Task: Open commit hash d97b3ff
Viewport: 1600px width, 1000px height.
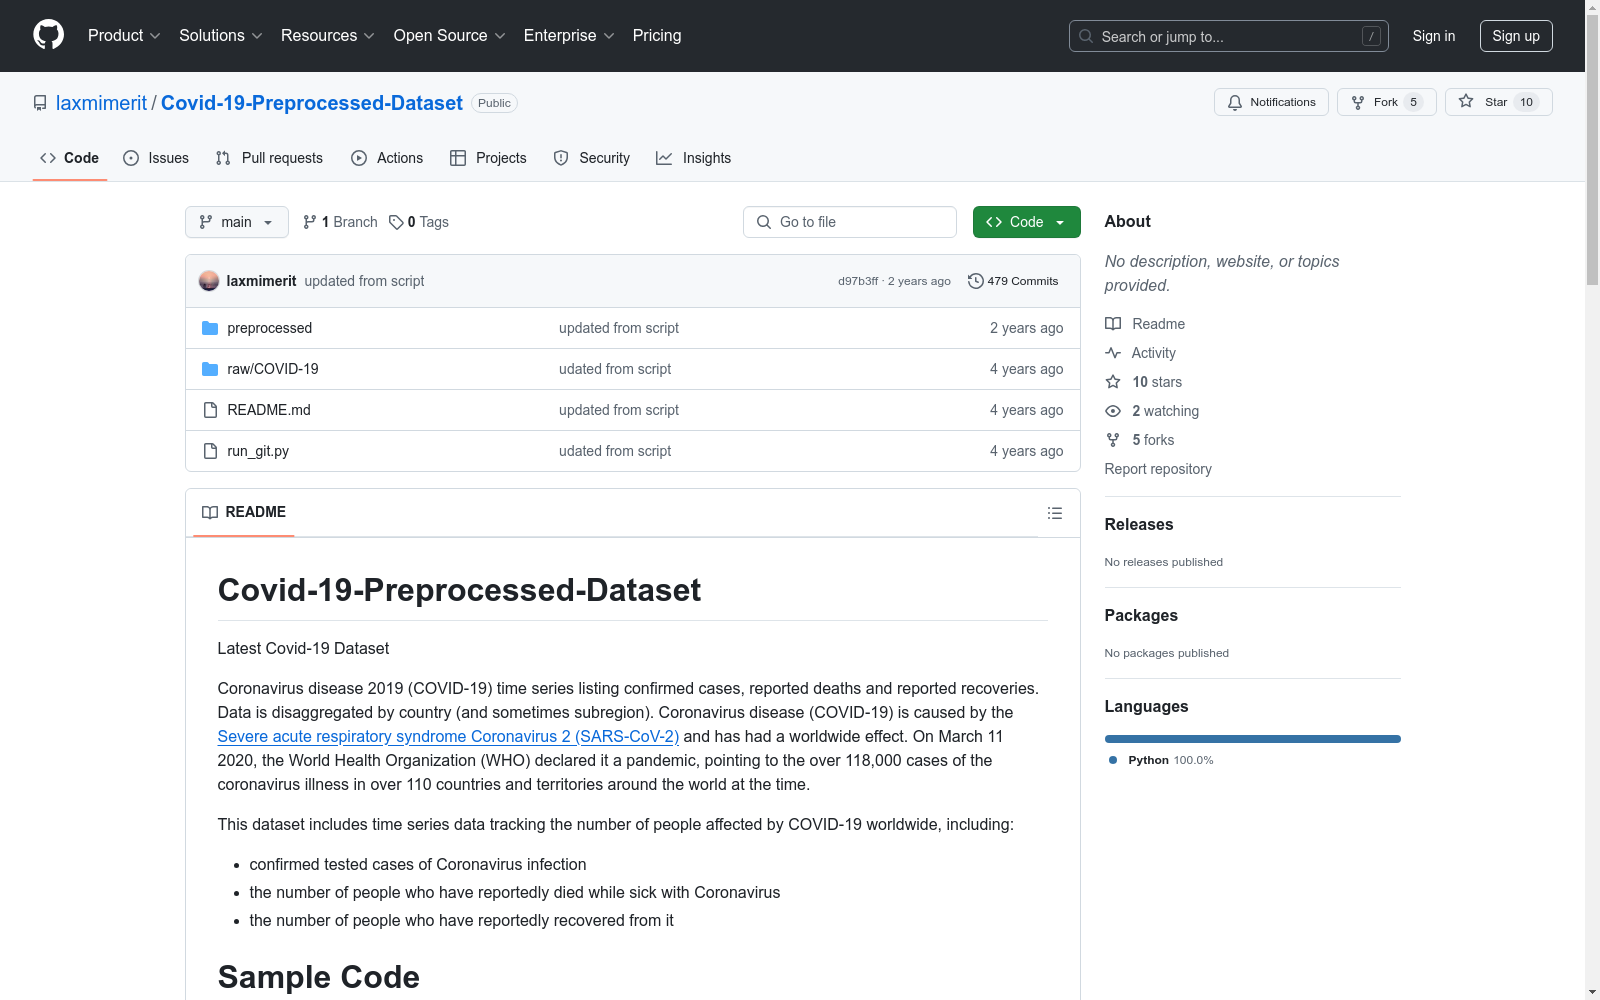Action: (x=858, y=281)
